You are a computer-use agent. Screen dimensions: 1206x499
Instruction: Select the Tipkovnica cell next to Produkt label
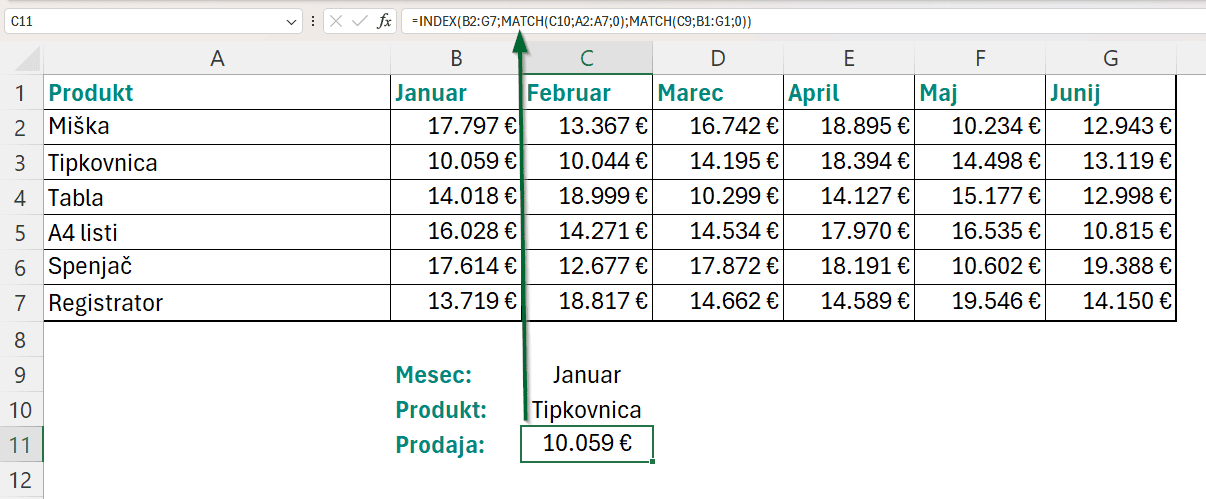(587, 410)
